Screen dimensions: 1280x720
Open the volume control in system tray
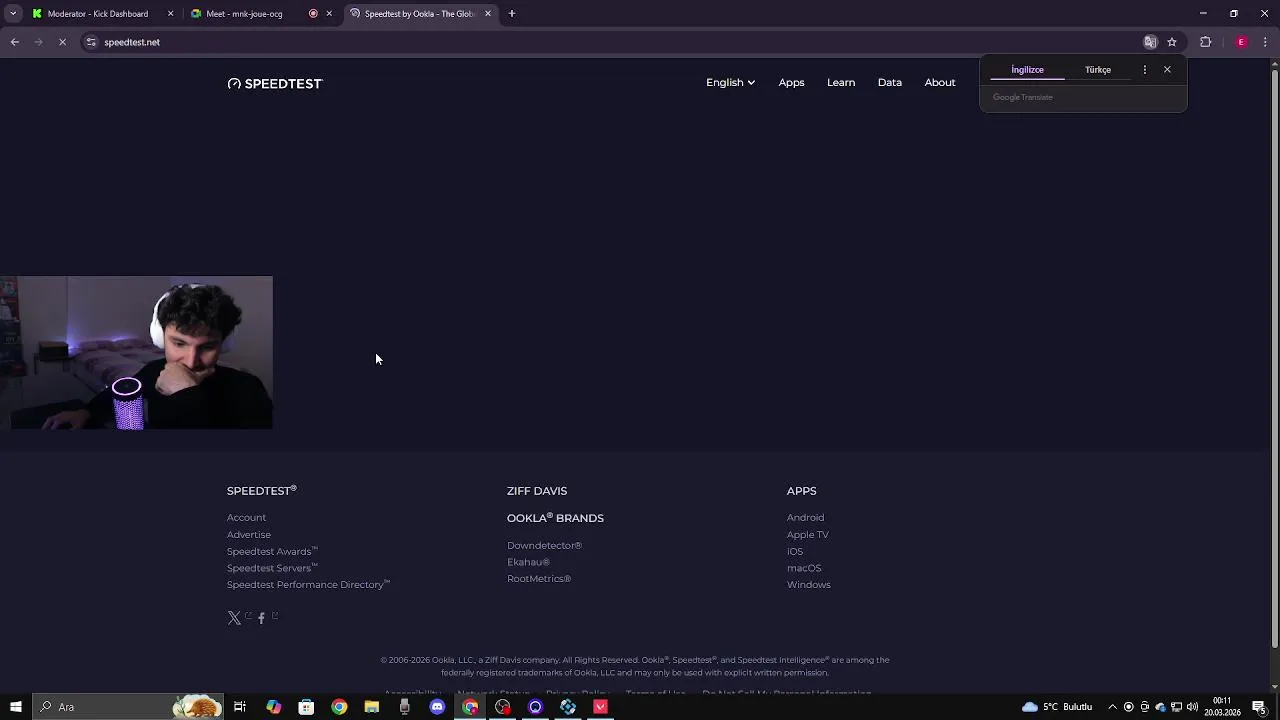pyautogui.click(x=1192, y=707)
